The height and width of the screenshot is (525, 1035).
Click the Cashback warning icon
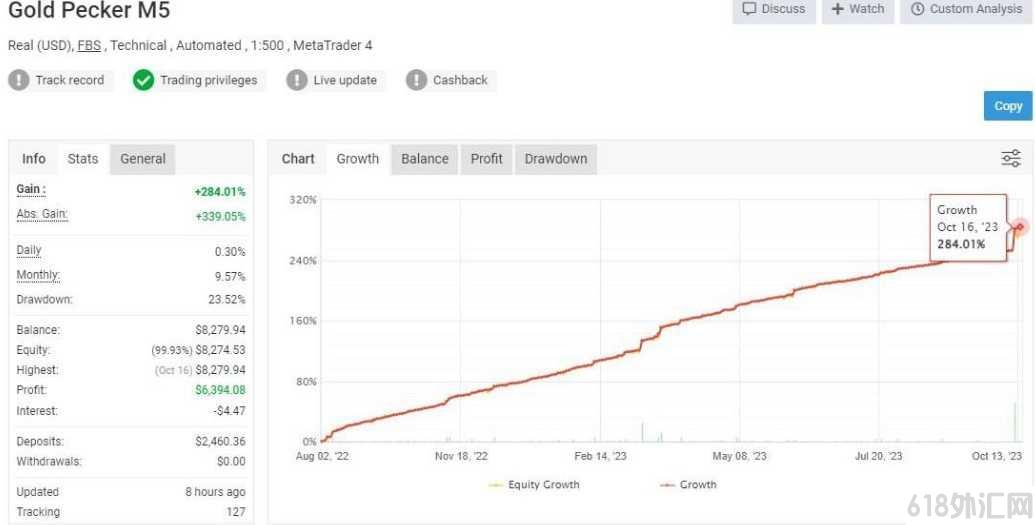(x=416, y=80)
